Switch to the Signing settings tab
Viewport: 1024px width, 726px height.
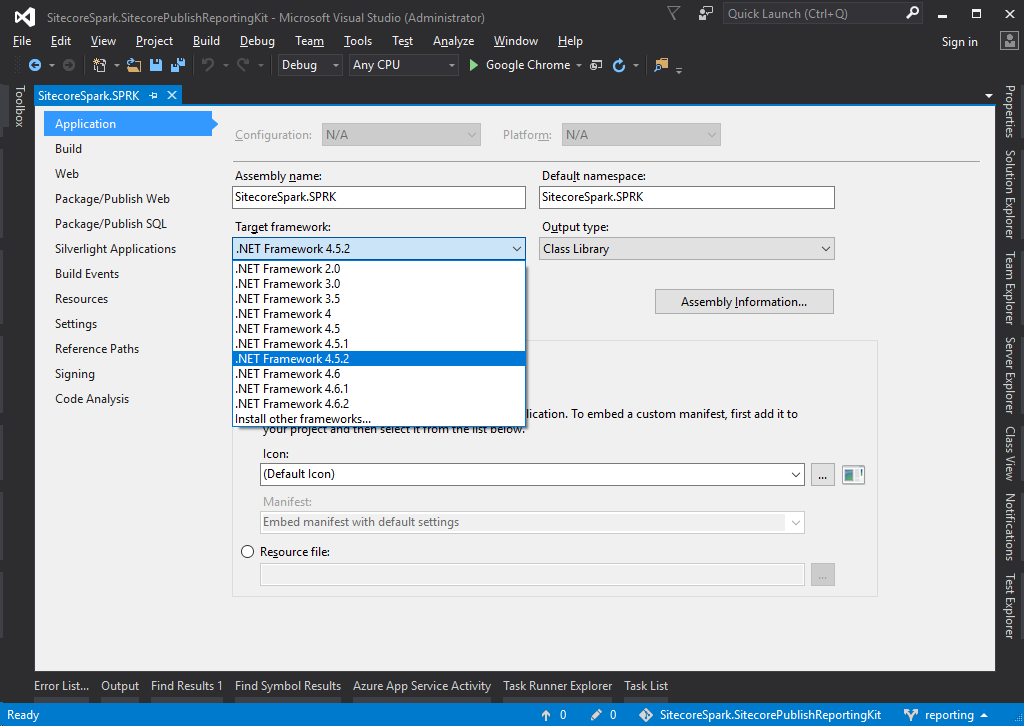point(75,374)
